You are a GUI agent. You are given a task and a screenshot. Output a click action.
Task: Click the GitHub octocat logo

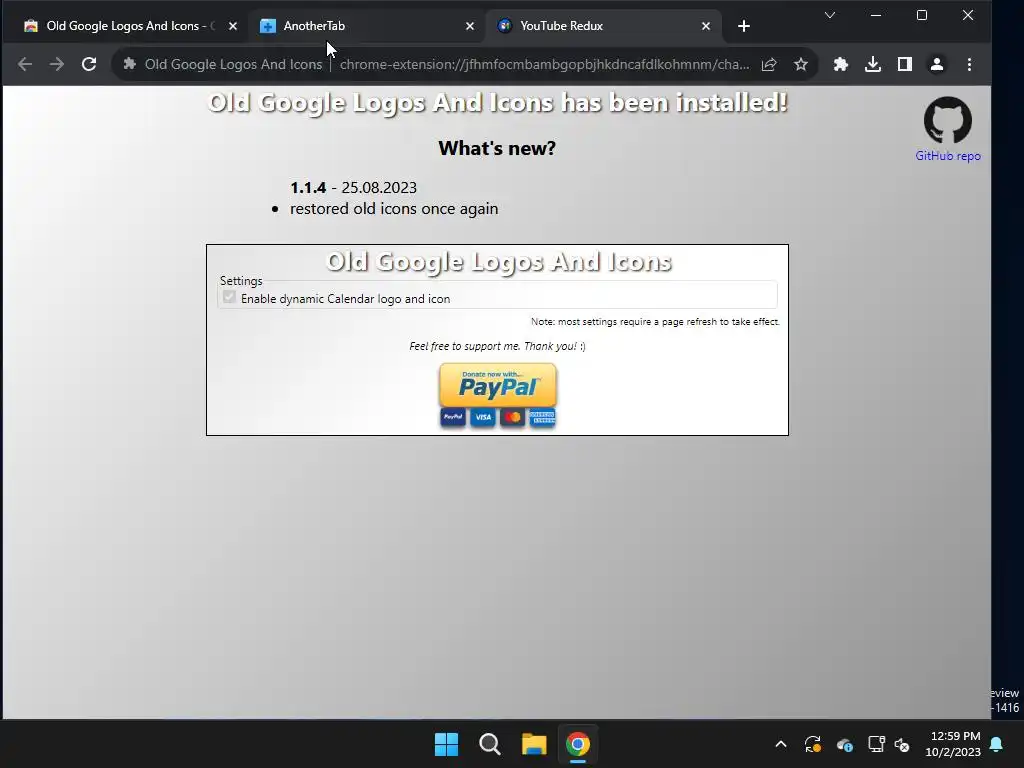tap(948, 120)
